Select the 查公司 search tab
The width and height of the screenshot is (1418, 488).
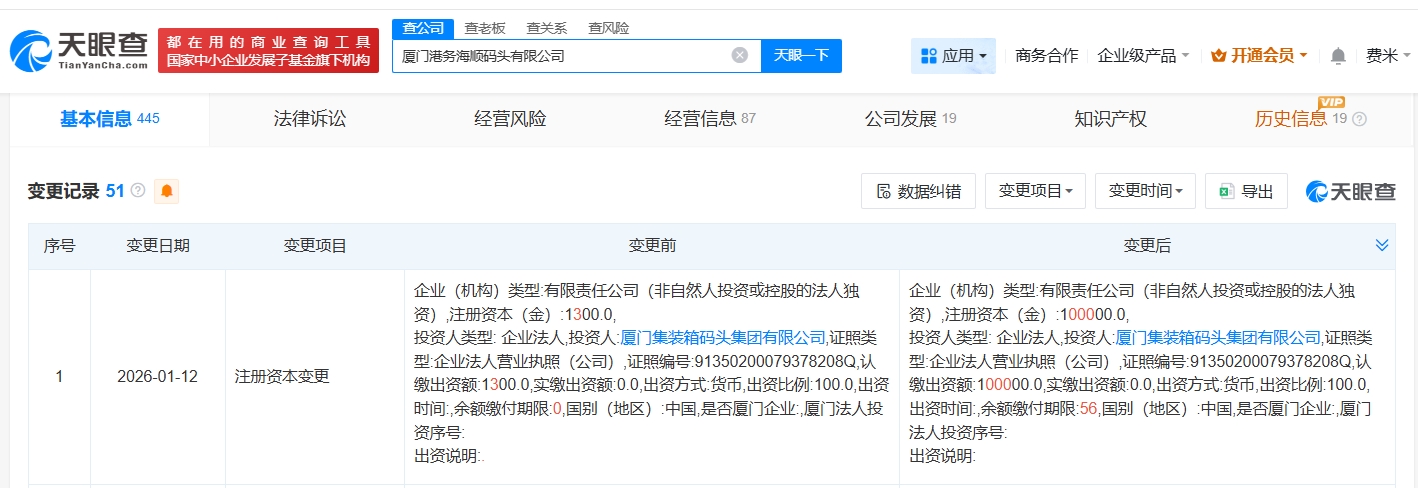423,28
